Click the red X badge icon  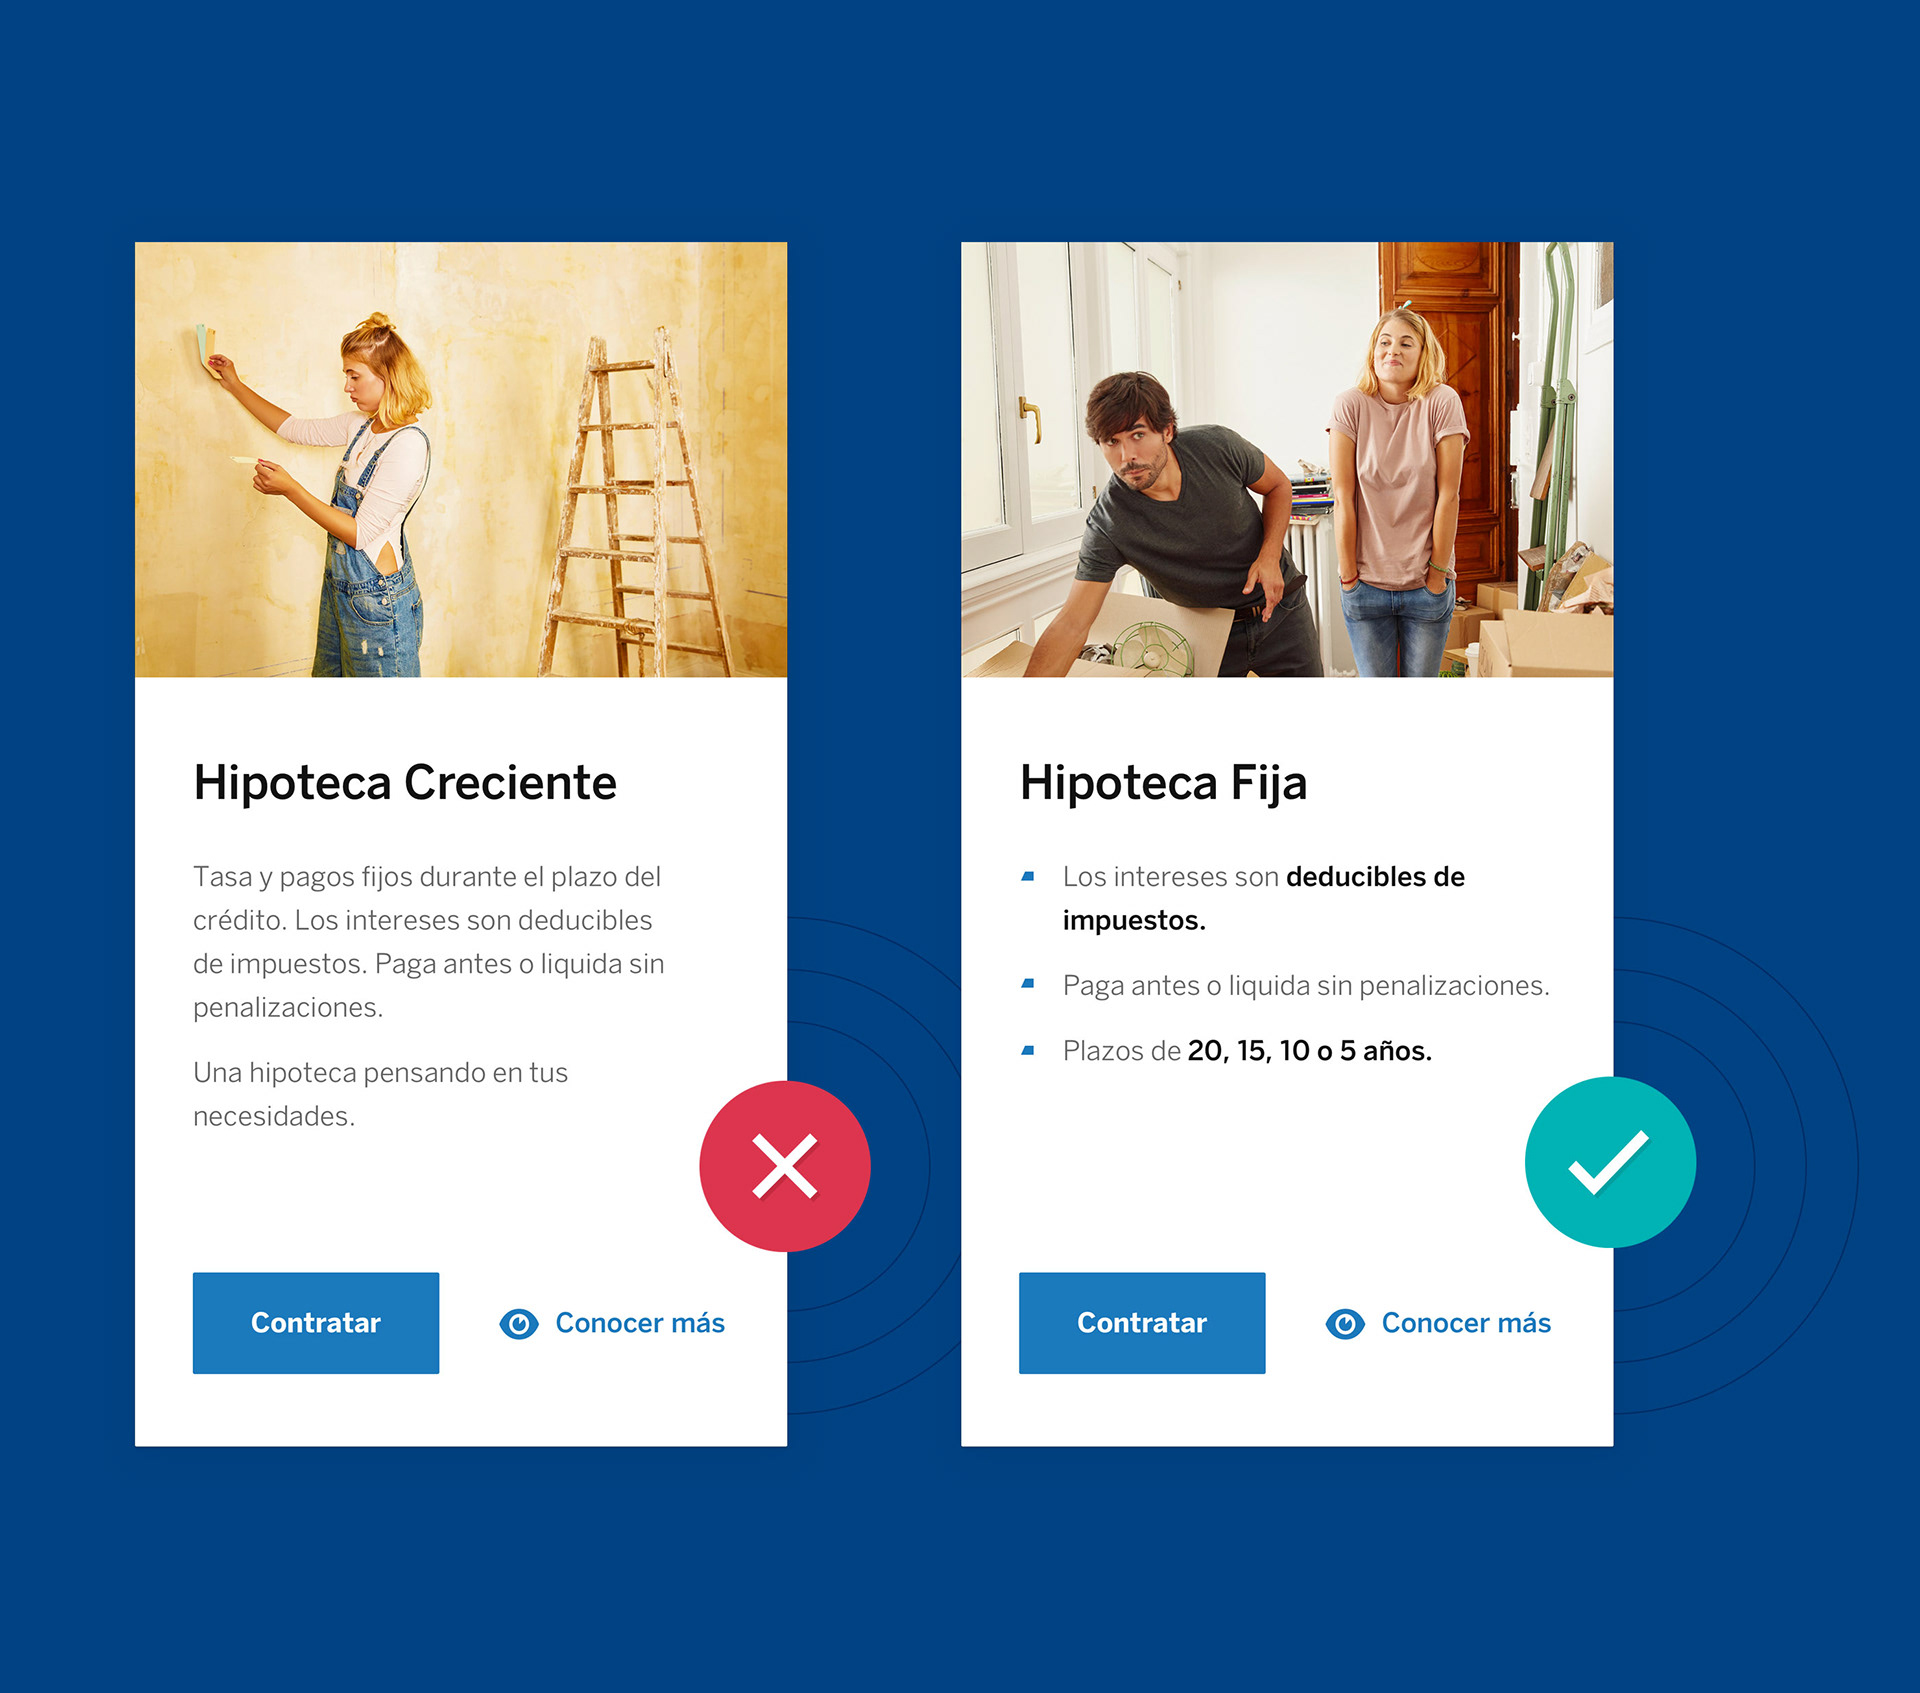click(x=785, y=1166)
